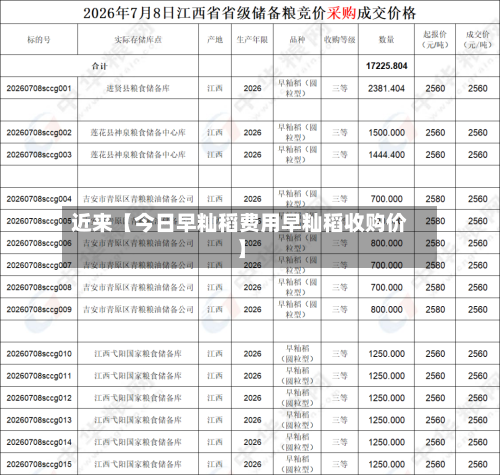Viewport: 500px width, 475px height.
Task: Click the table title 2026年7月8日江西省省级储备粮竞价采购成交价格
Action: coord(249,13)
